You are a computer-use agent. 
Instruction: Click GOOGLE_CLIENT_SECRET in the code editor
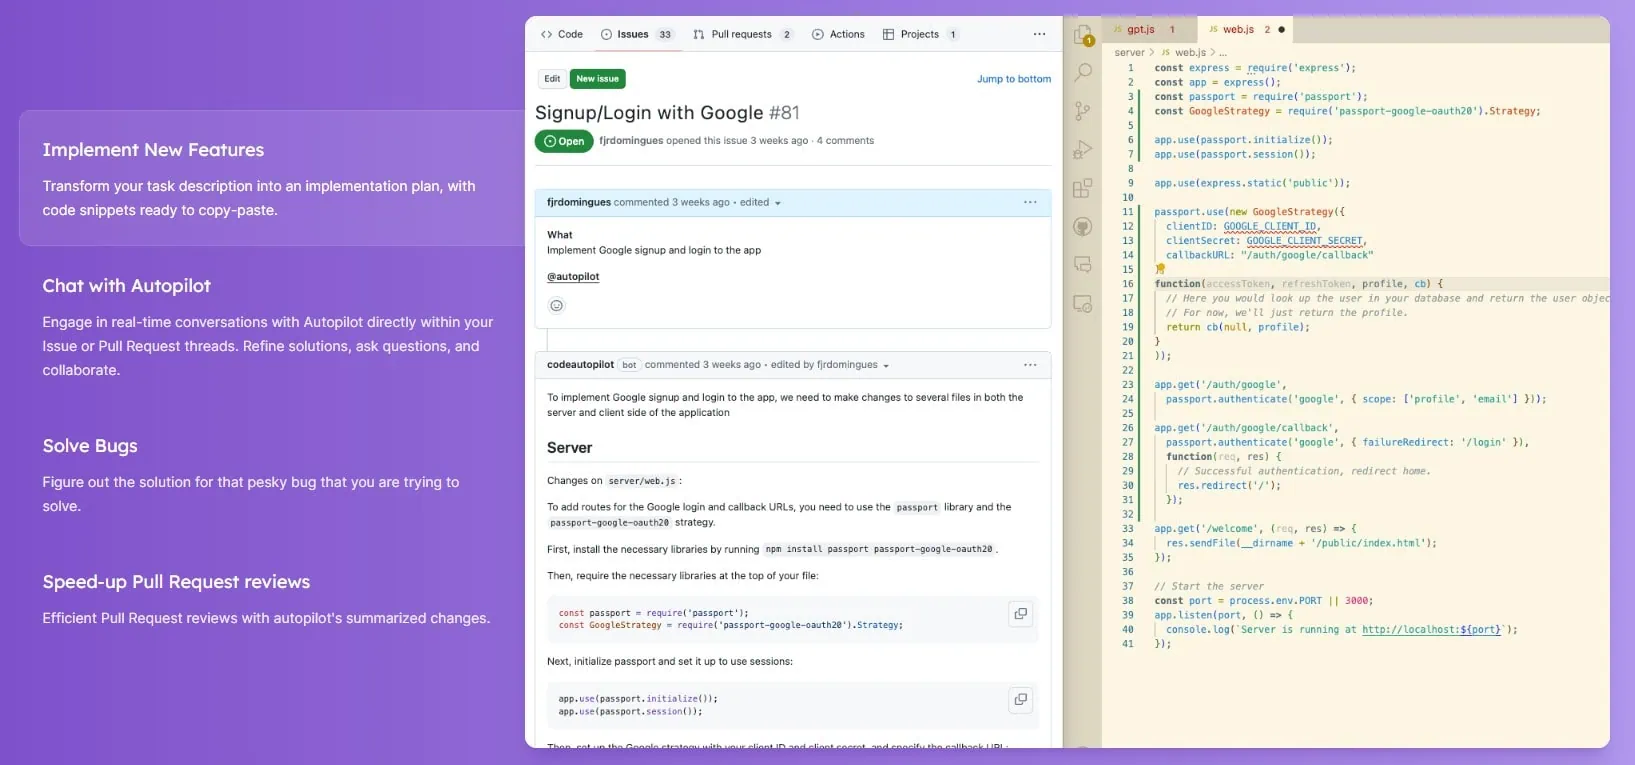pos(1304,241)
